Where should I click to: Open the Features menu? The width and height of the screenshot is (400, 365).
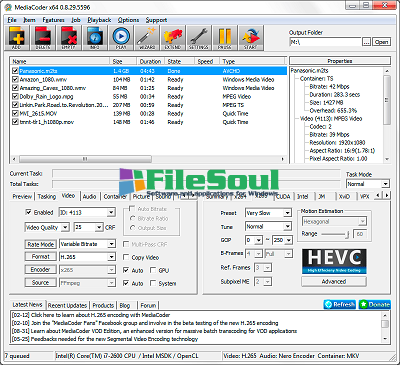tap(53, 20)
